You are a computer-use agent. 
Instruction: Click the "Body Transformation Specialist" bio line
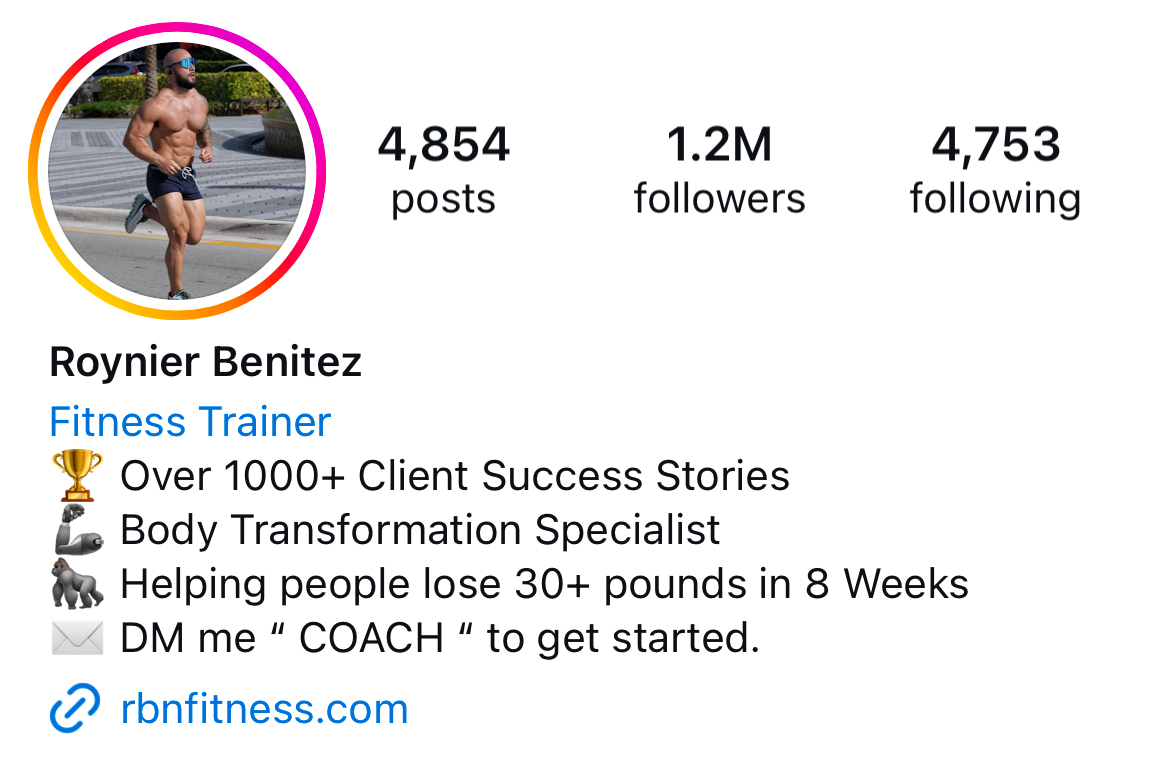[420, 530]
